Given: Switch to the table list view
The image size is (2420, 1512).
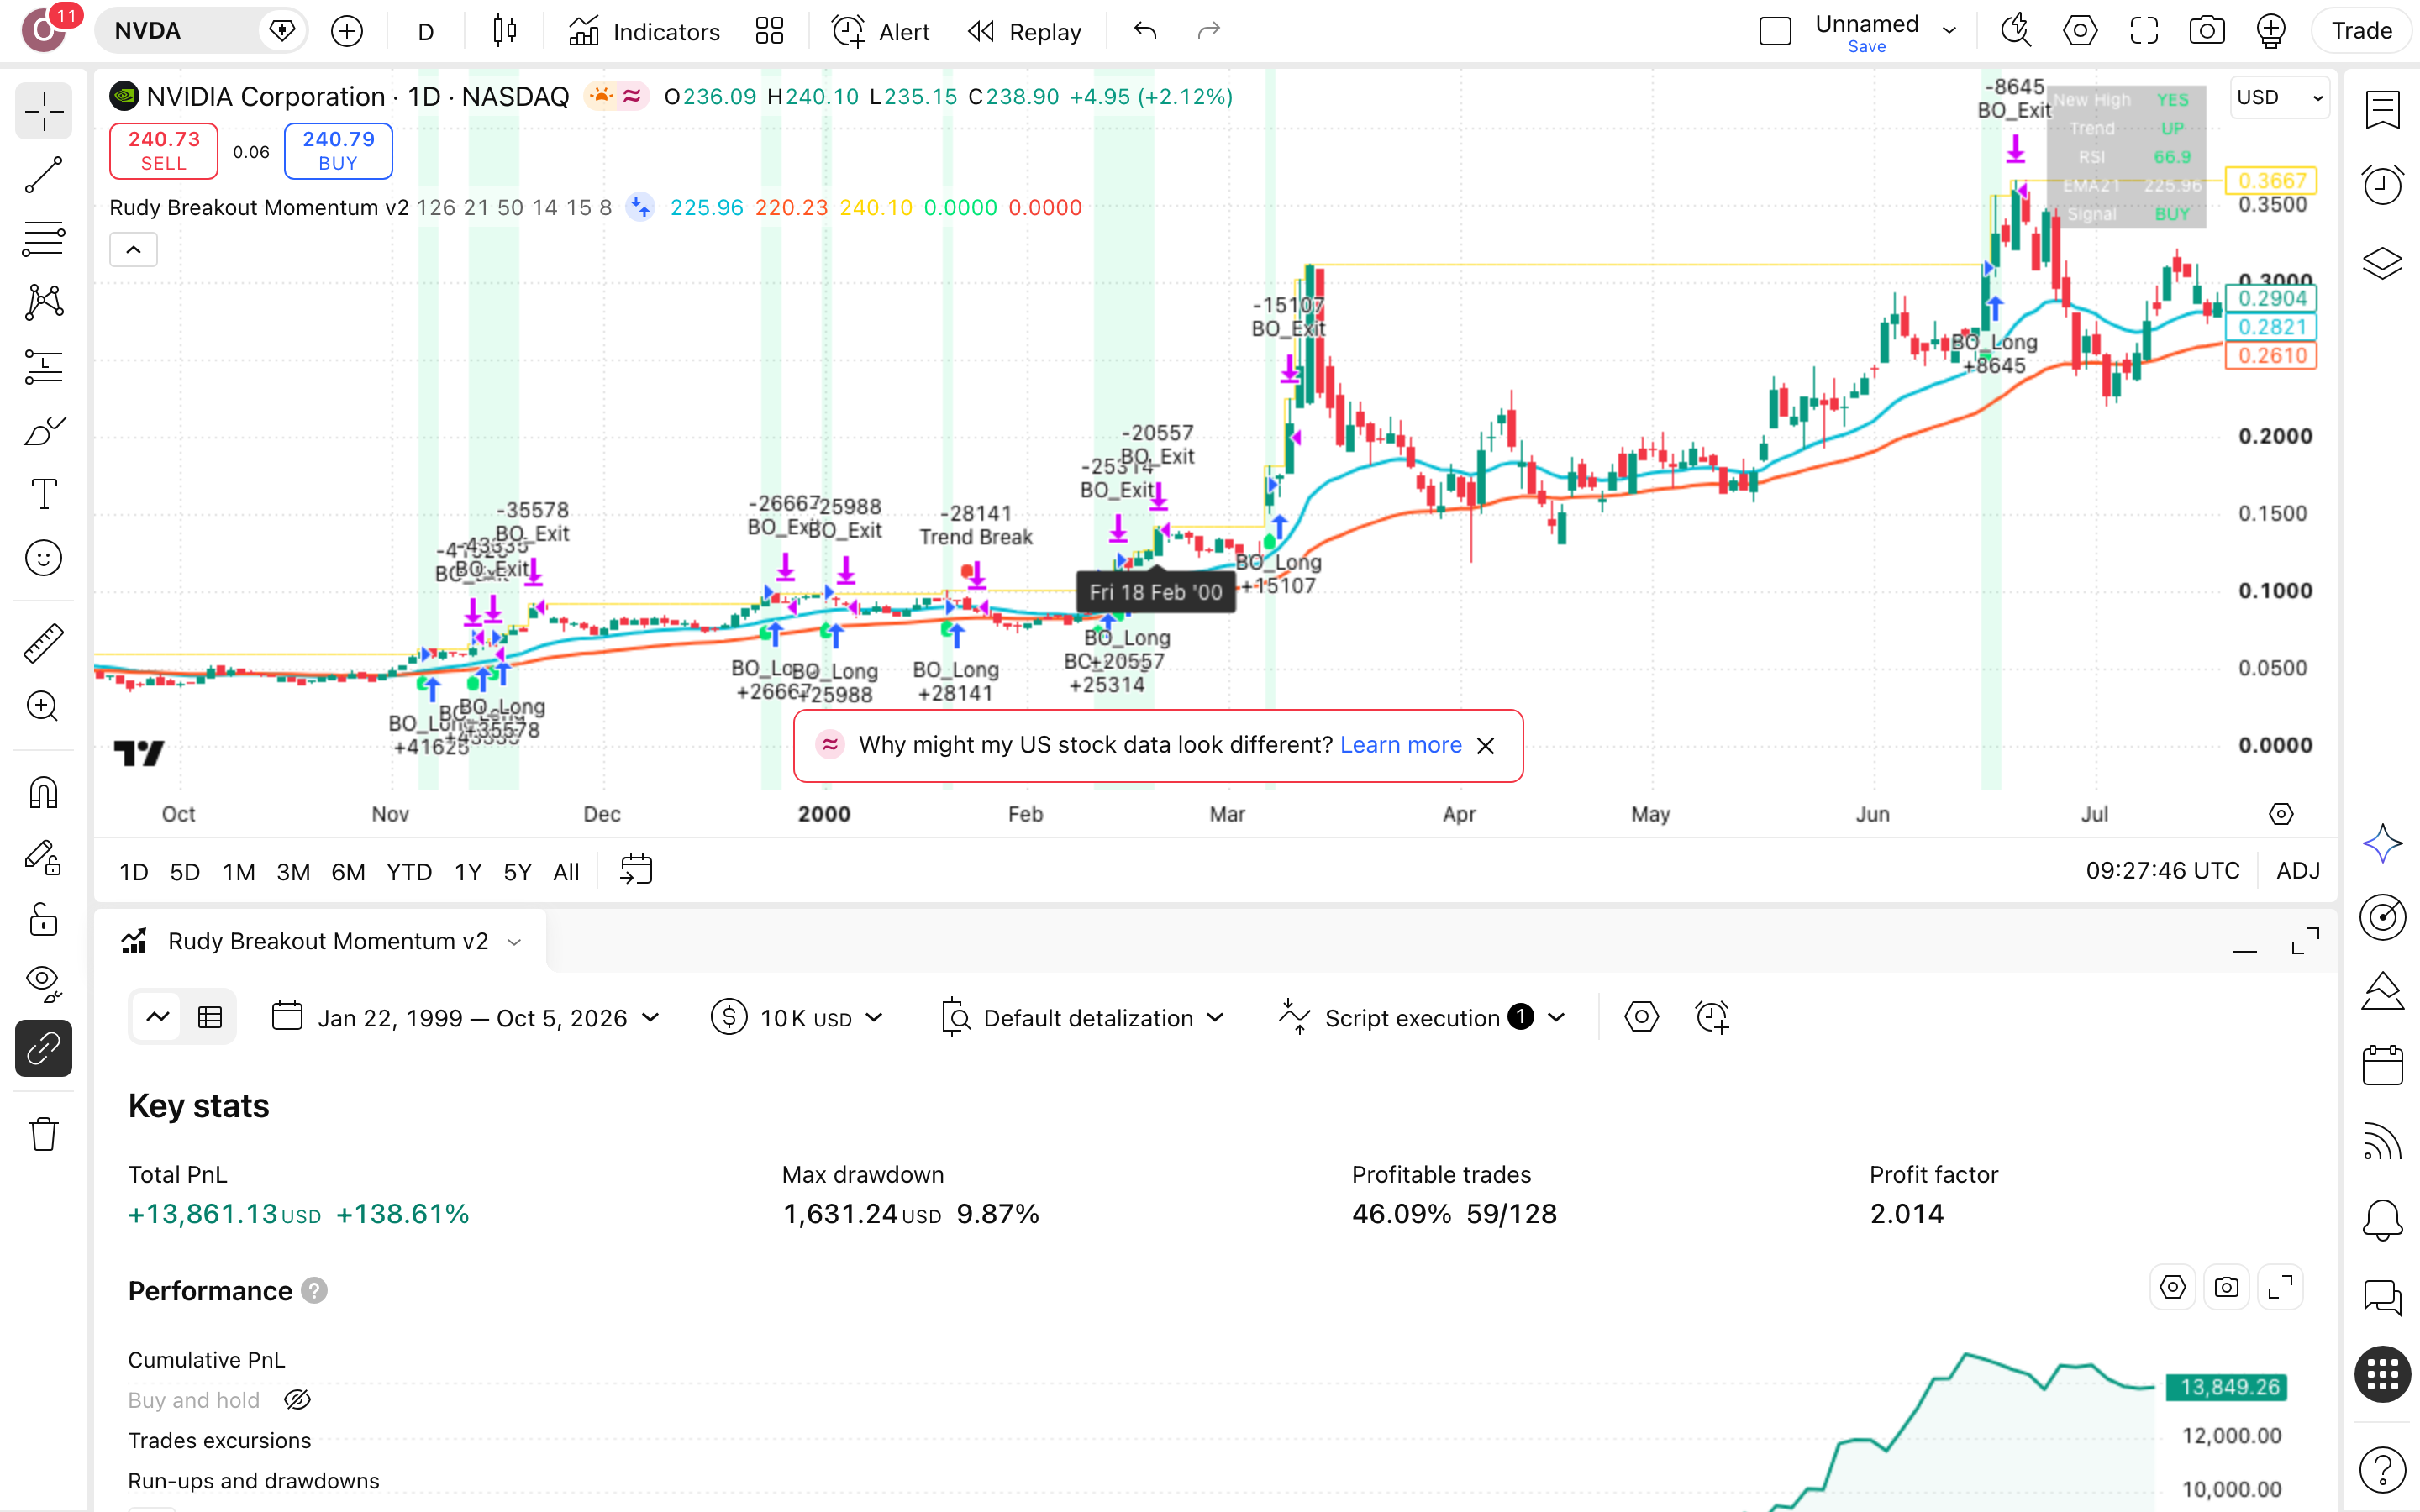Looking at the screenshot, I should click(x=210, y=1018).
